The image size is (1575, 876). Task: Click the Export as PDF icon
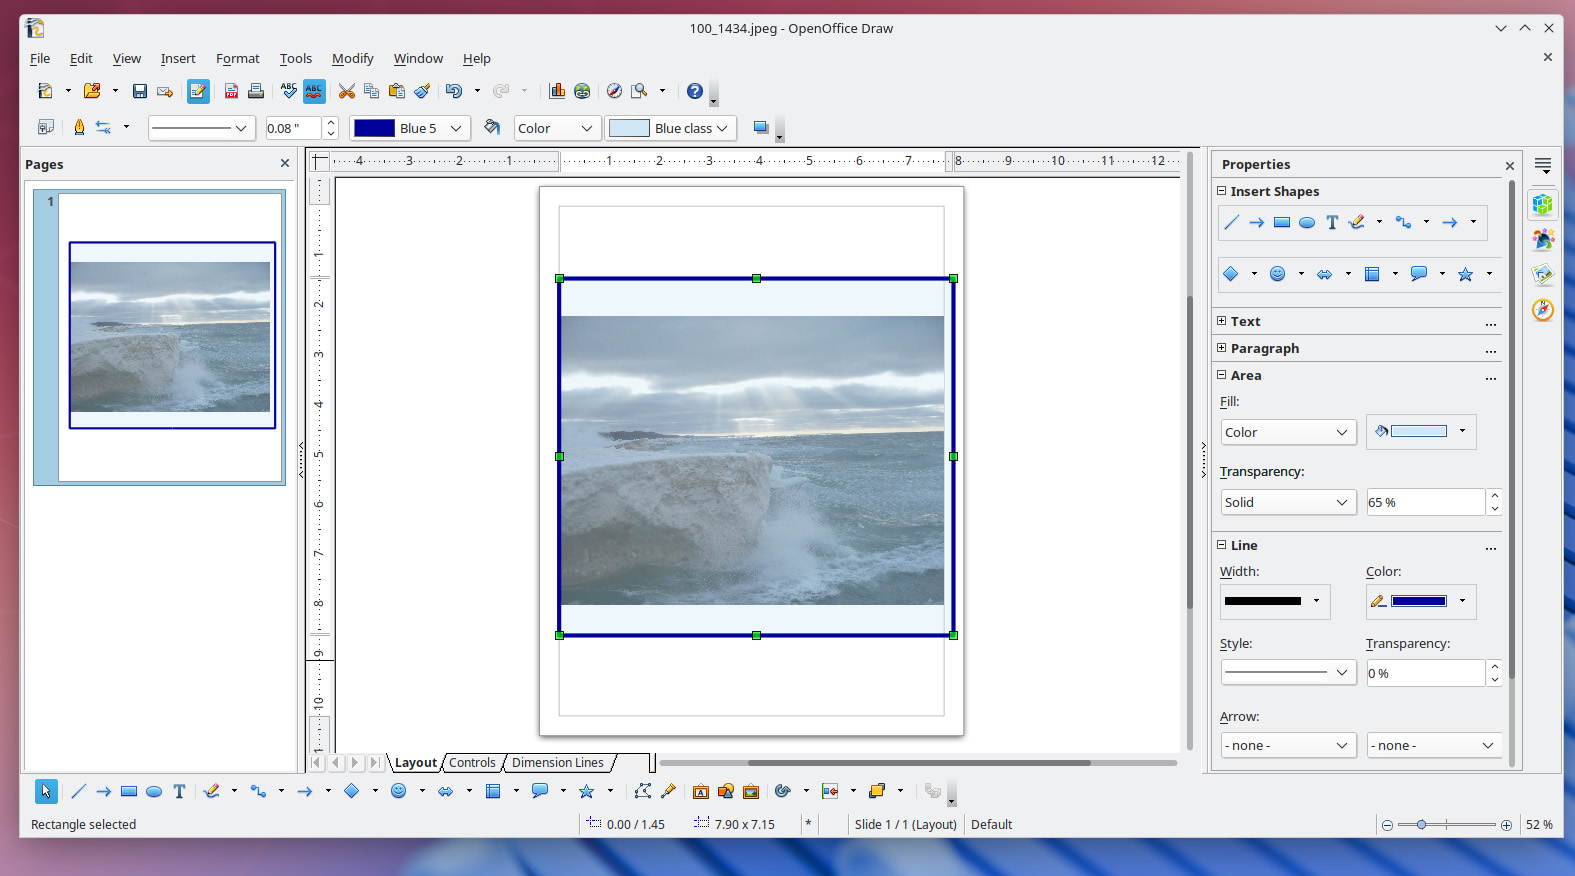[231, 91]
